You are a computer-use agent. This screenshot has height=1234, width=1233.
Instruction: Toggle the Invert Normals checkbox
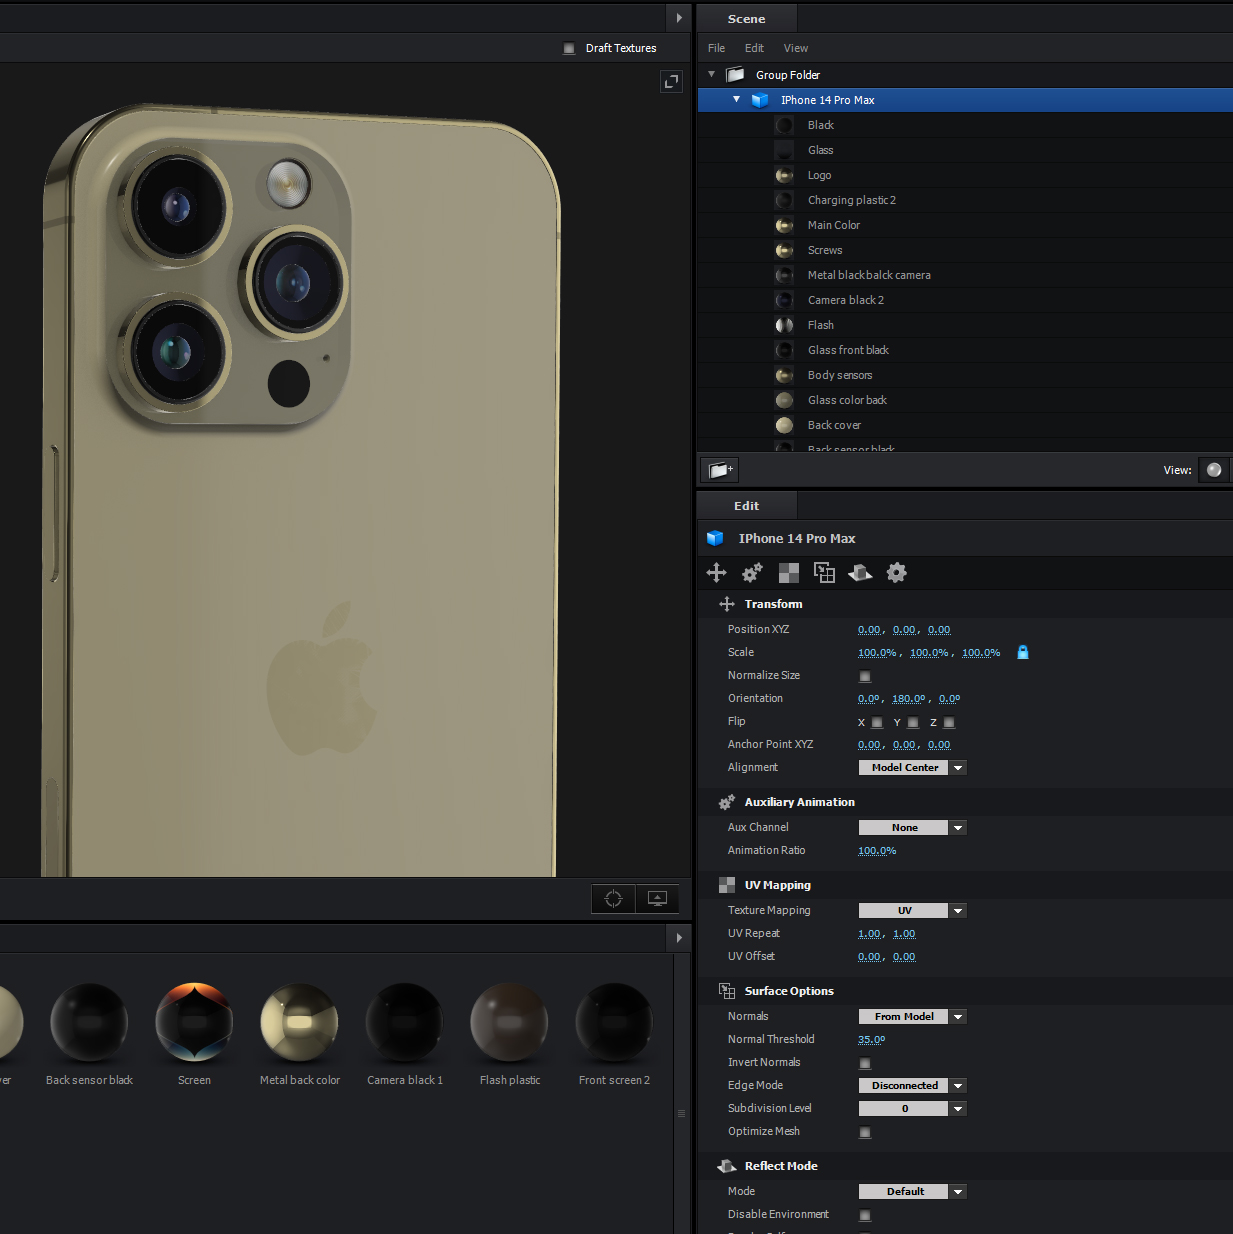click(x=865, y=1063)
